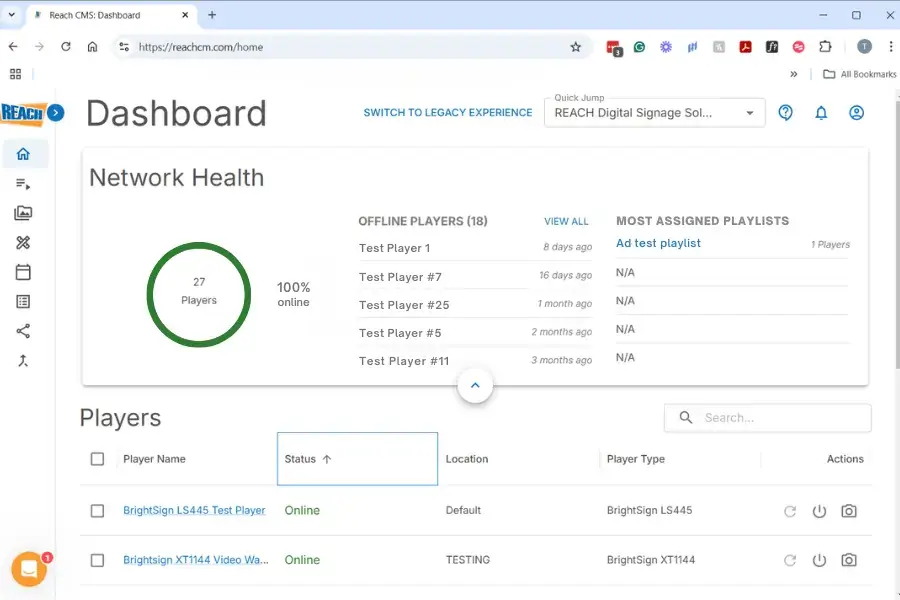This screenshot has width=900, height=600.
Task: Restart the BrightSign LS445 Test Player
Action: pyautogui.click(x=790, y=511)
